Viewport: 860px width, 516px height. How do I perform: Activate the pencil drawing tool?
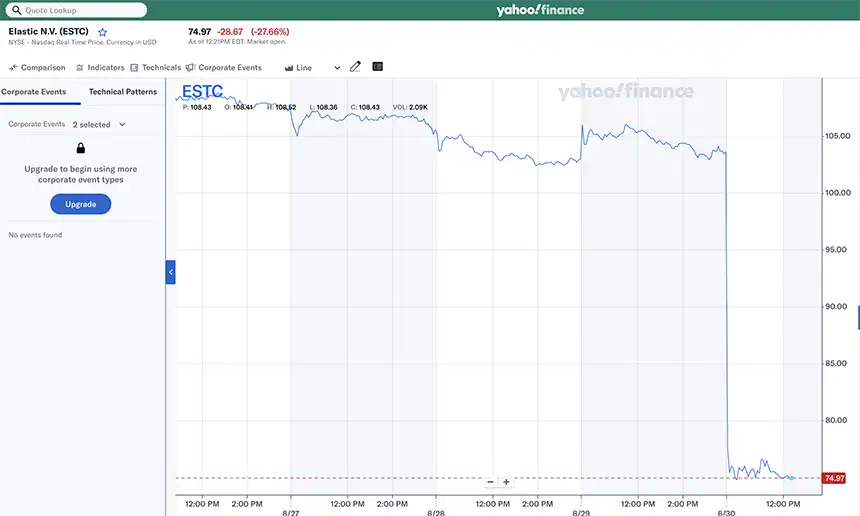[x=355, y=67]
